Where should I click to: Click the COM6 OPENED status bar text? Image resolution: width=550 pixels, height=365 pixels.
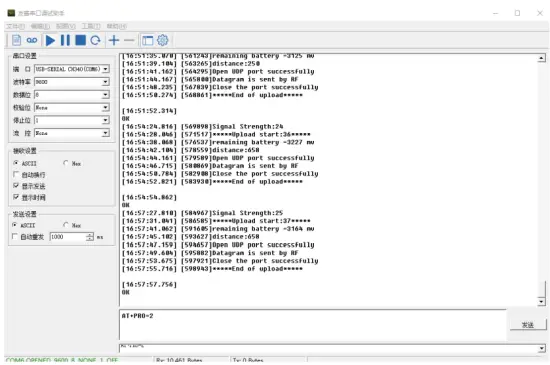pos(62,360)
